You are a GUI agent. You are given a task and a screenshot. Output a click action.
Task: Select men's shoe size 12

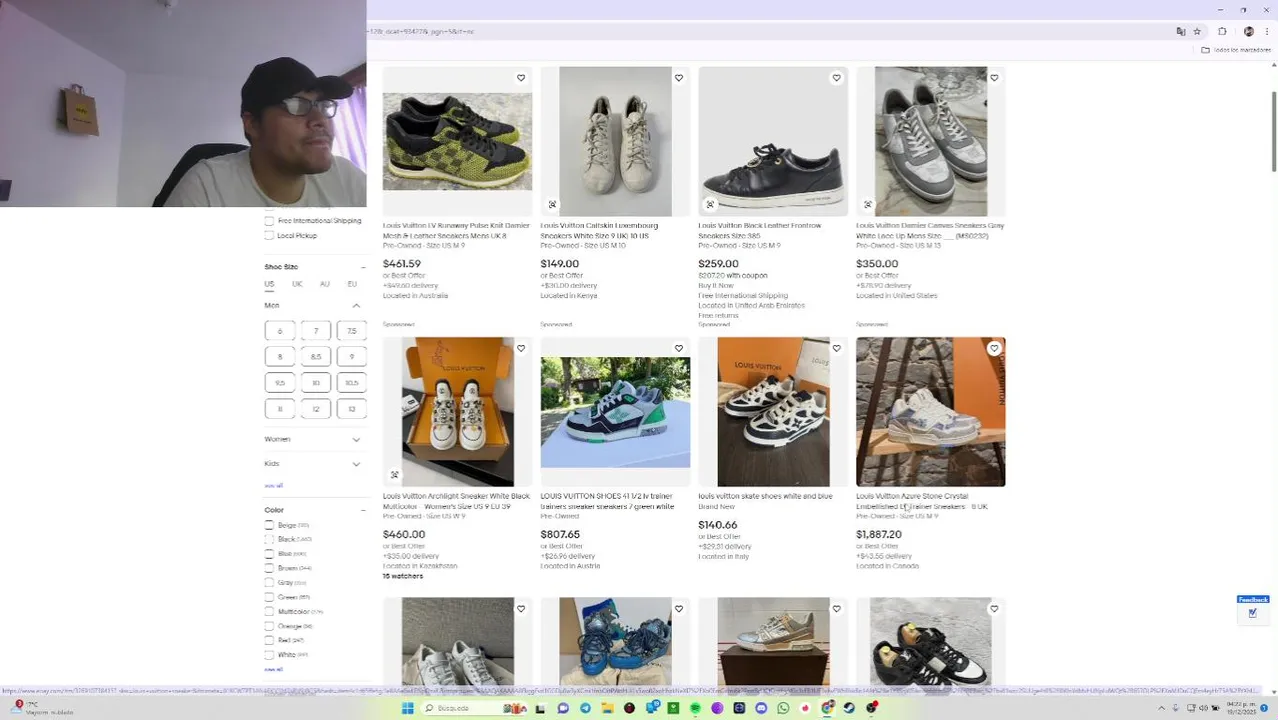click(316, 409)
